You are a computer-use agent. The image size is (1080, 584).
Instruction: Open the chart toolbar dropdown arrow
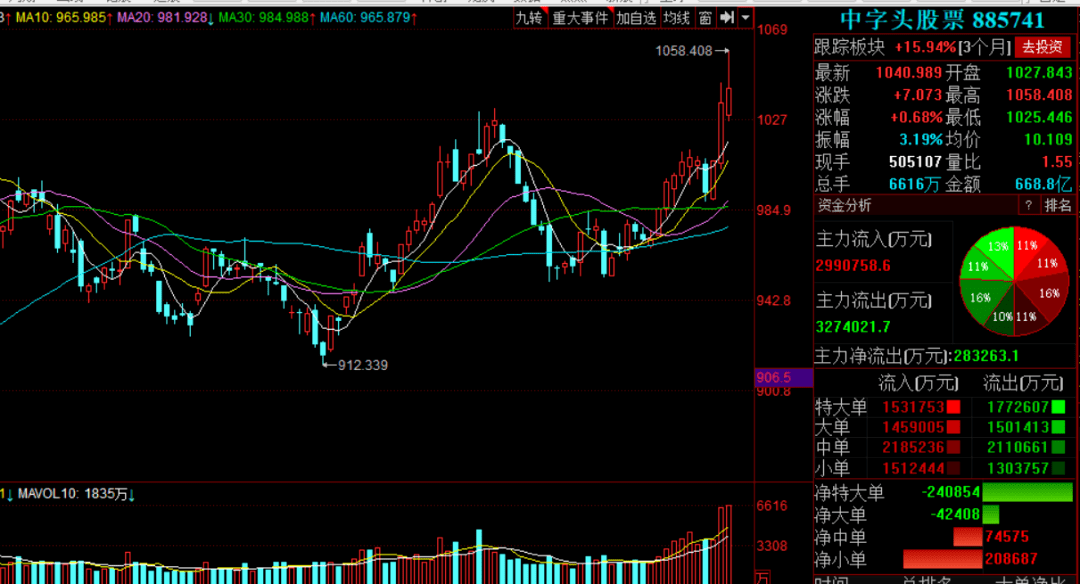coord(746,18)
